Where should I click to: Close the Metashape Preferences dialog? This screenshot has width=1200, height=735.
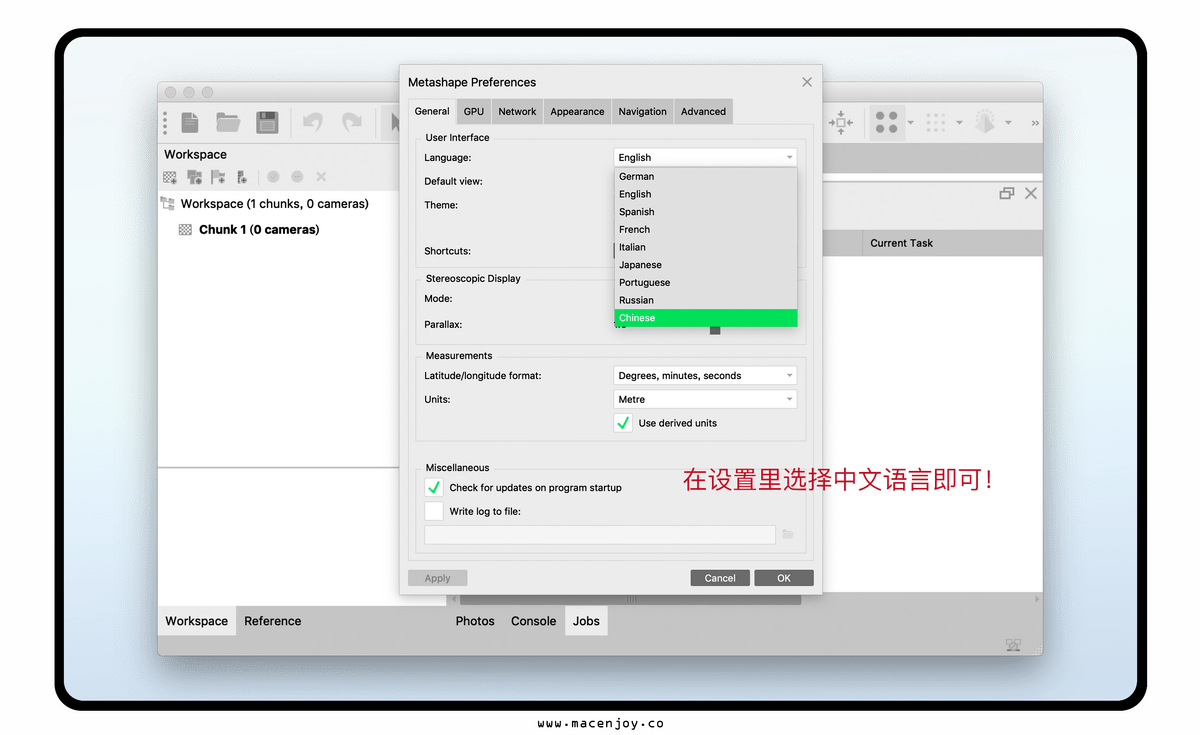tap(807, 82)
